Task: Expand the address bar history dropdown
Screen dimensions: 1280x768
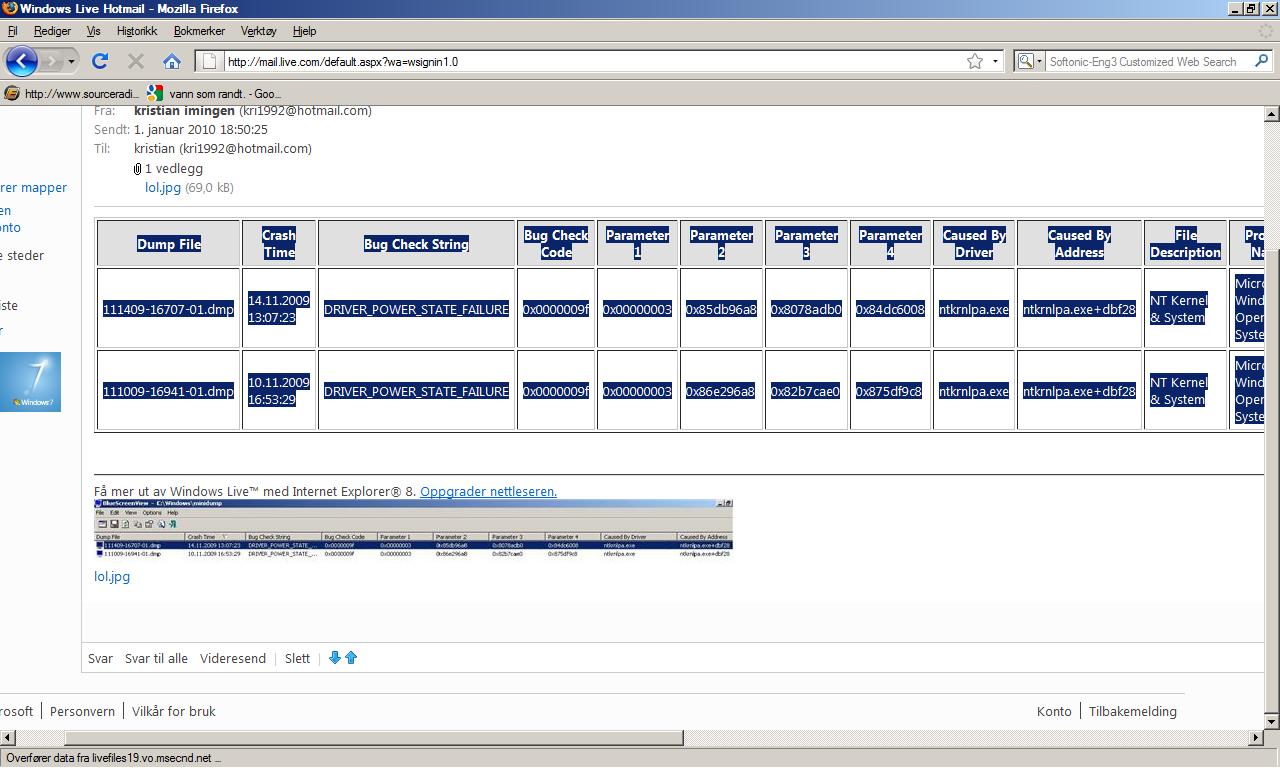Action: (995, 61)
